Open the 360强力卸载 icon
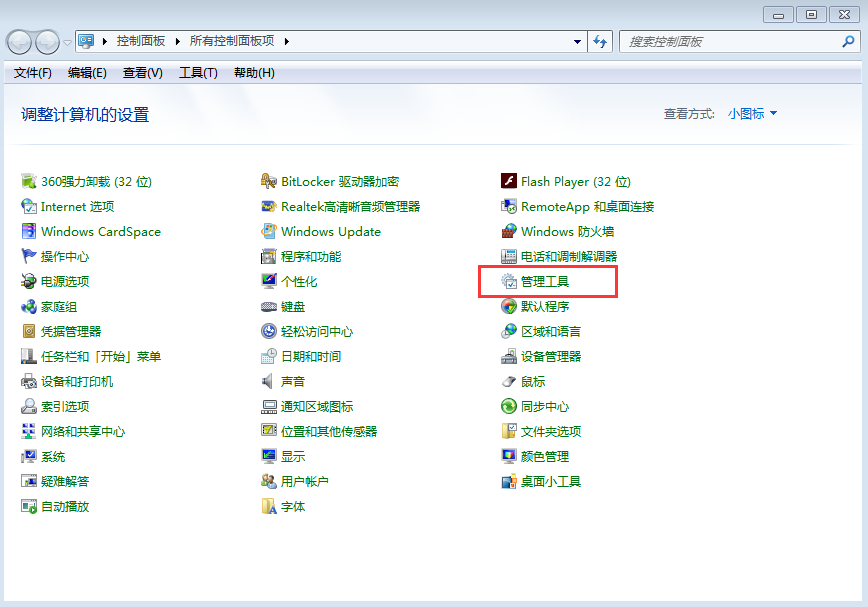Image resolution: width=868 pixels, height=607 pixels. [x=29, y=181]
